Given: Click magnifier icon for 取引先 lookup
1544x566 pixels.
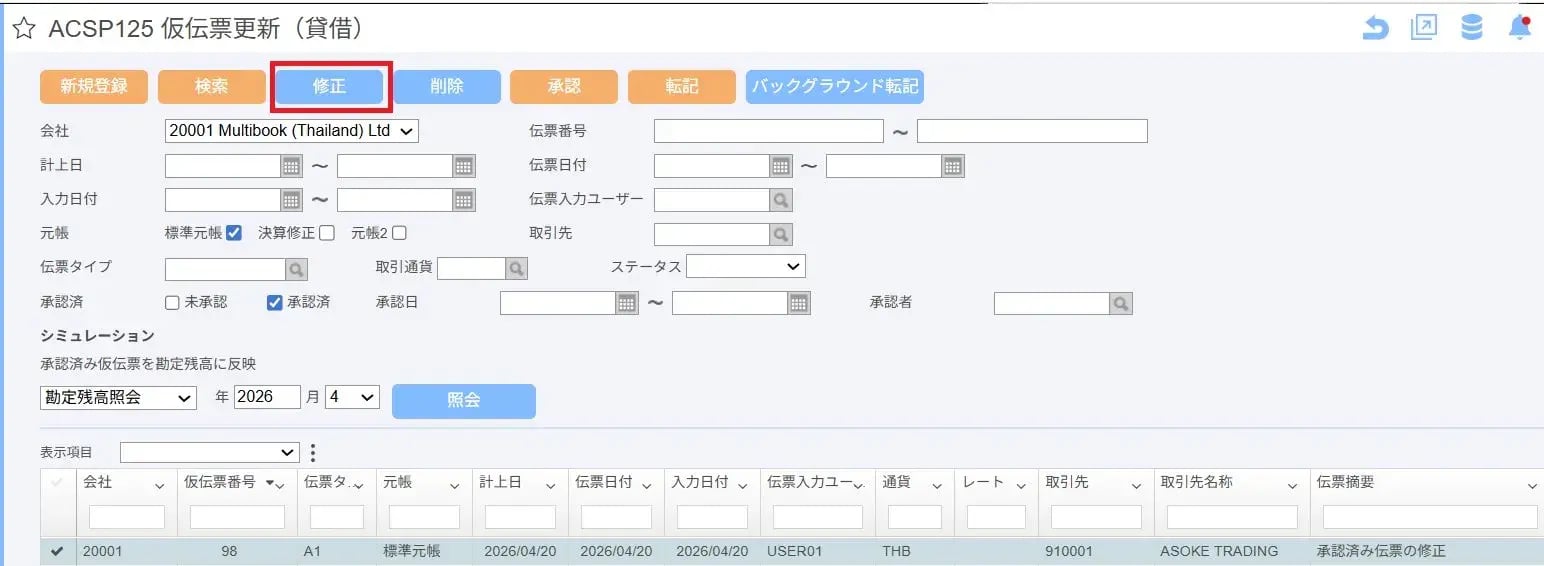Looking at the screenshot, I should click(x=780, y=234).
